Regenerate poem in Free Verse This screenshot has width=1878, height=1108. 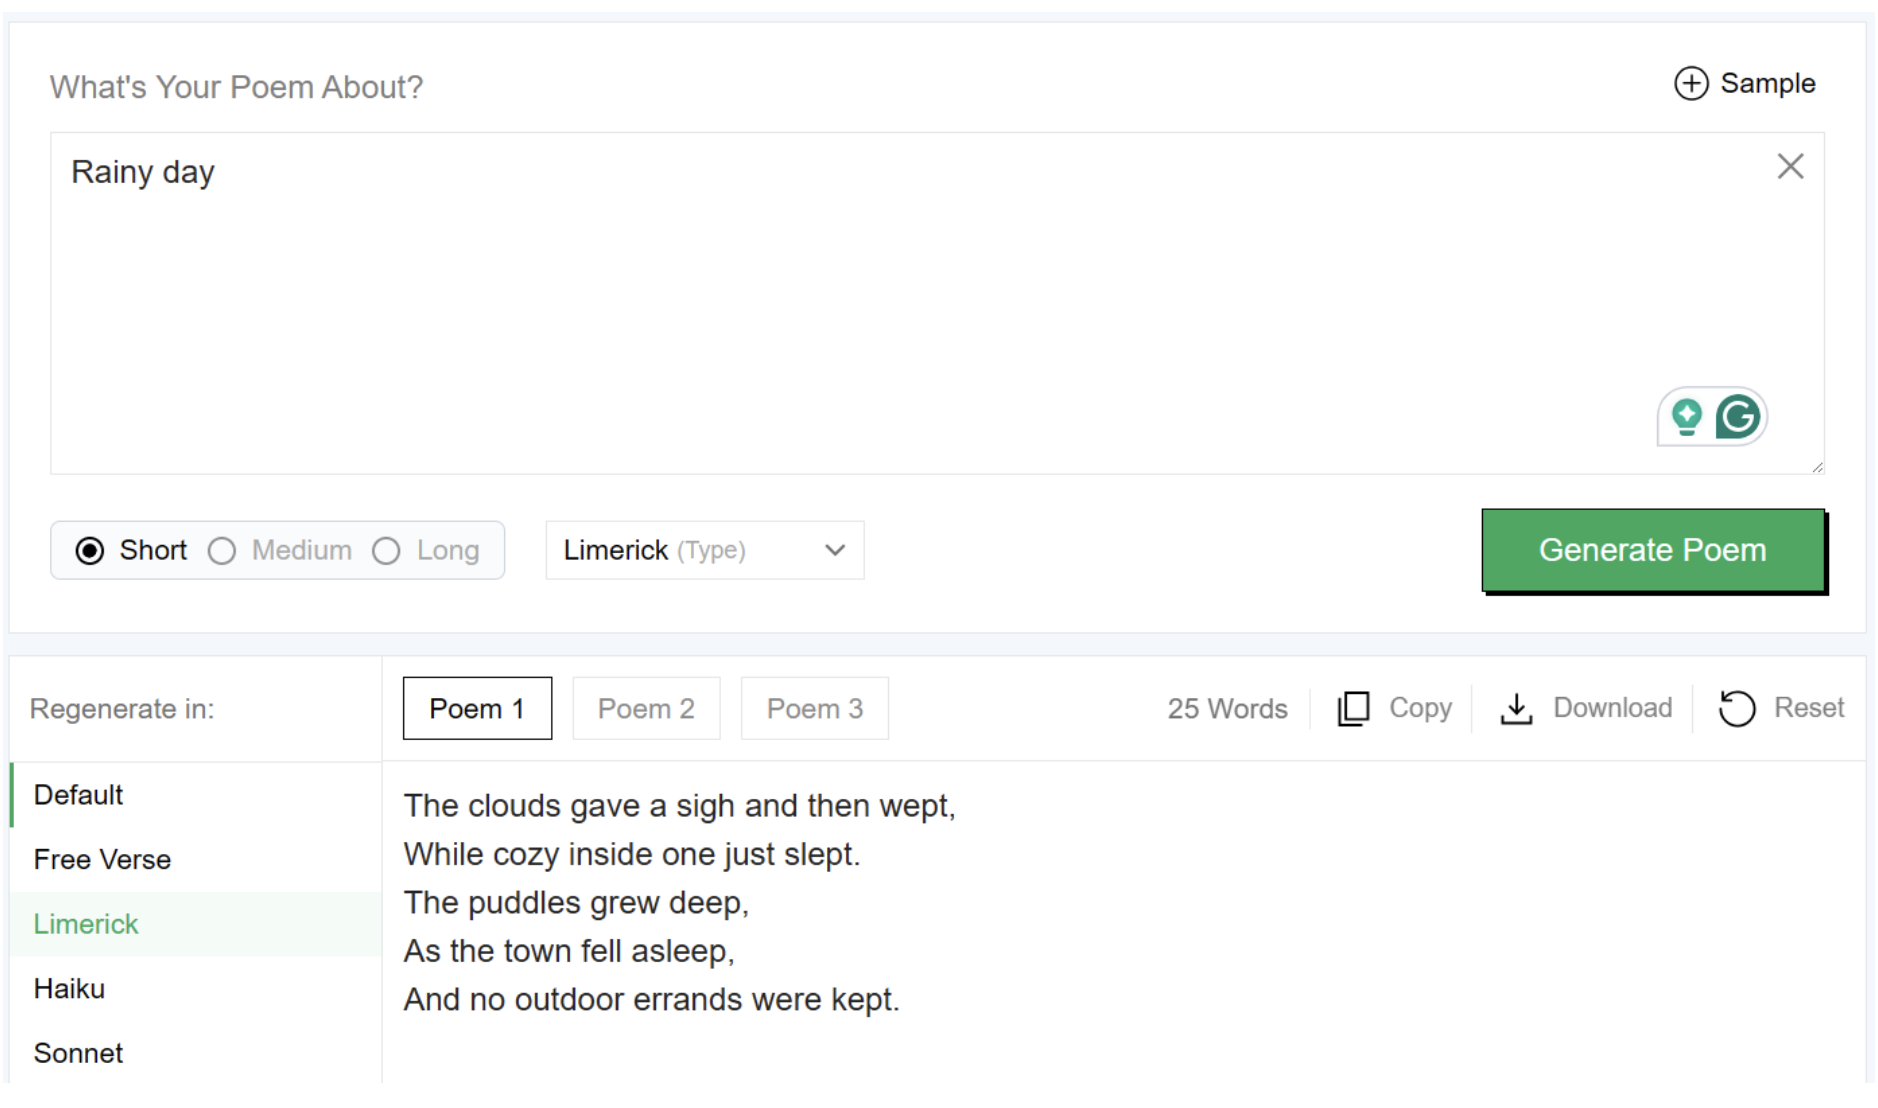coord(102,859)
